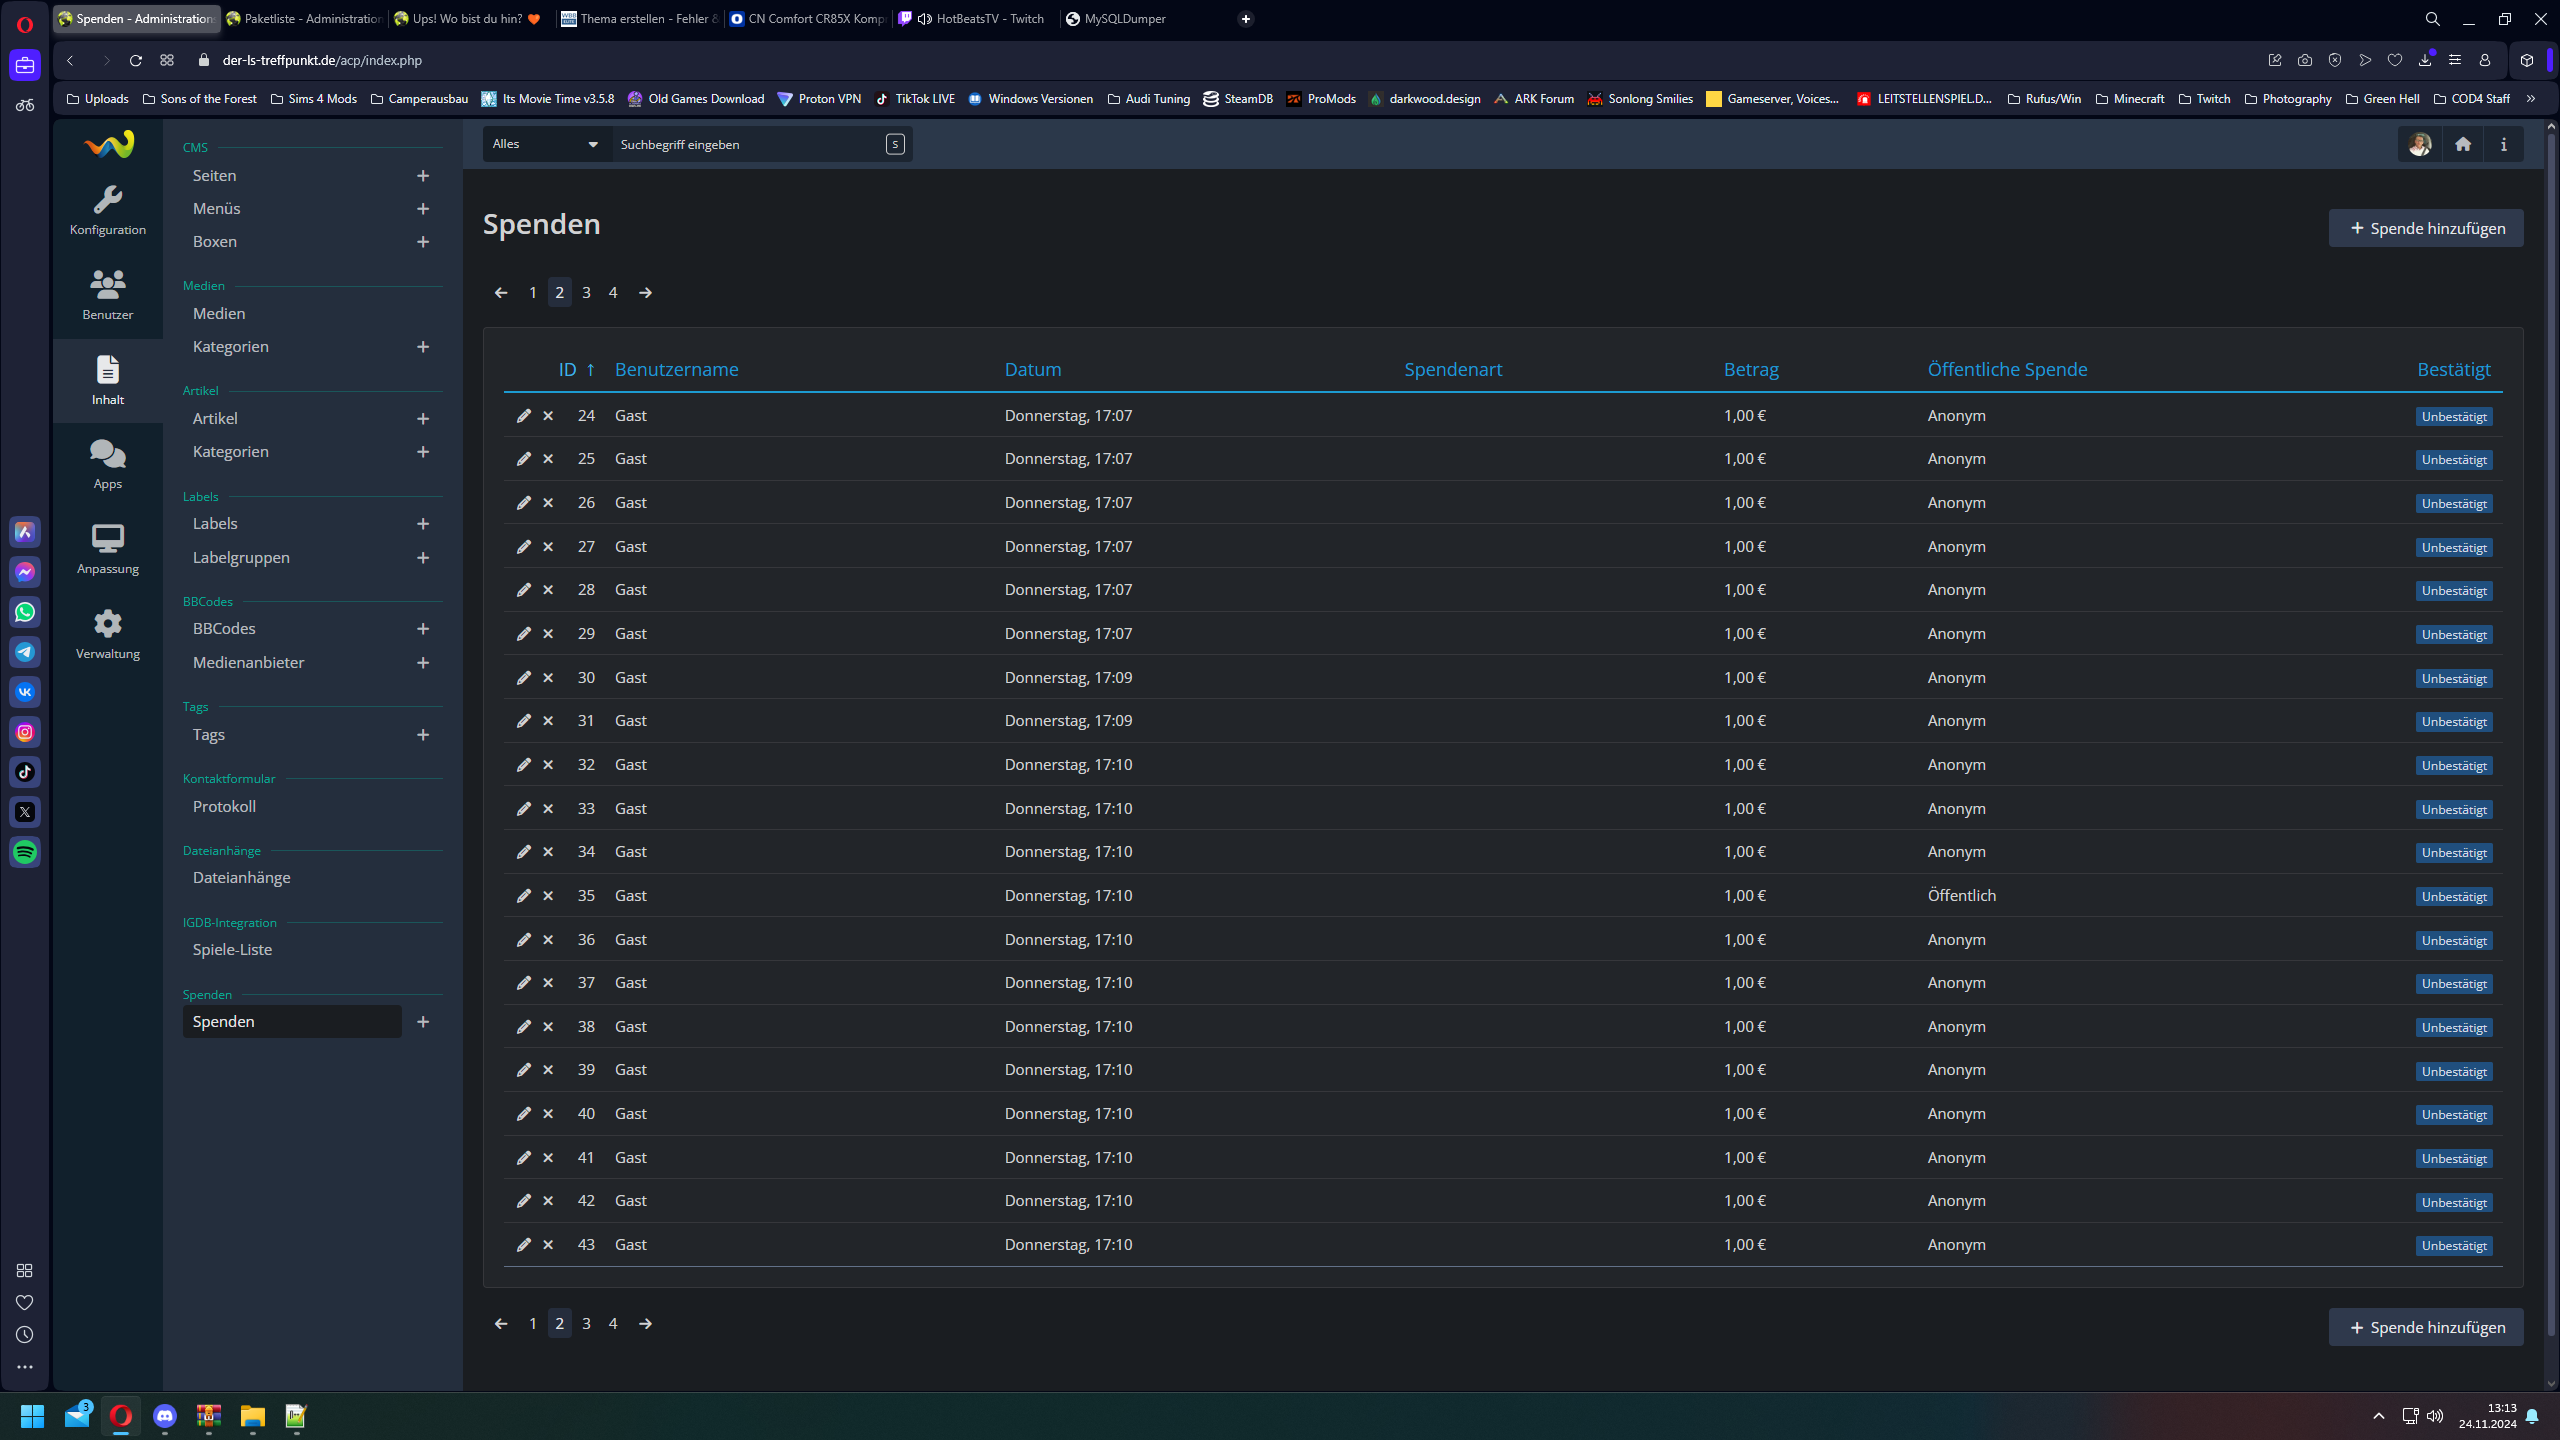Delete donation ID 30 with X icon
Screen dimensions: 2560x1440
548,678
